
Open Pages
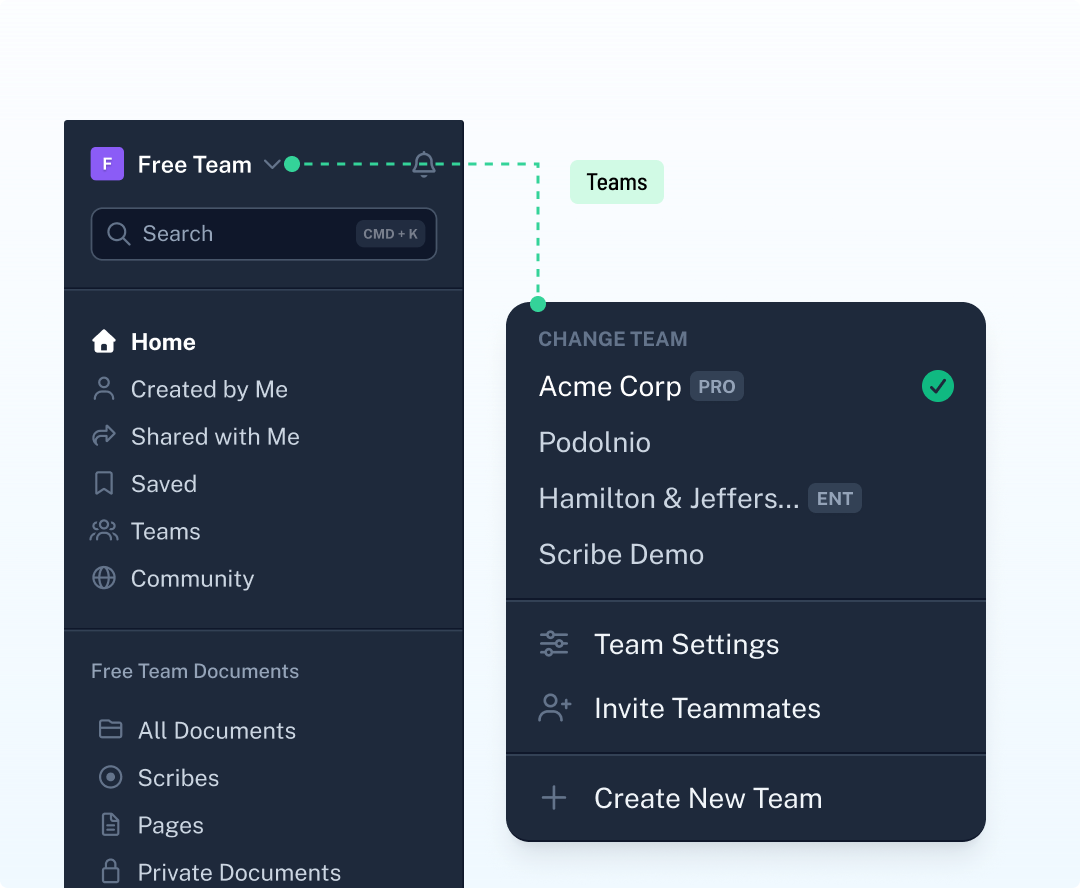(171, 825)
